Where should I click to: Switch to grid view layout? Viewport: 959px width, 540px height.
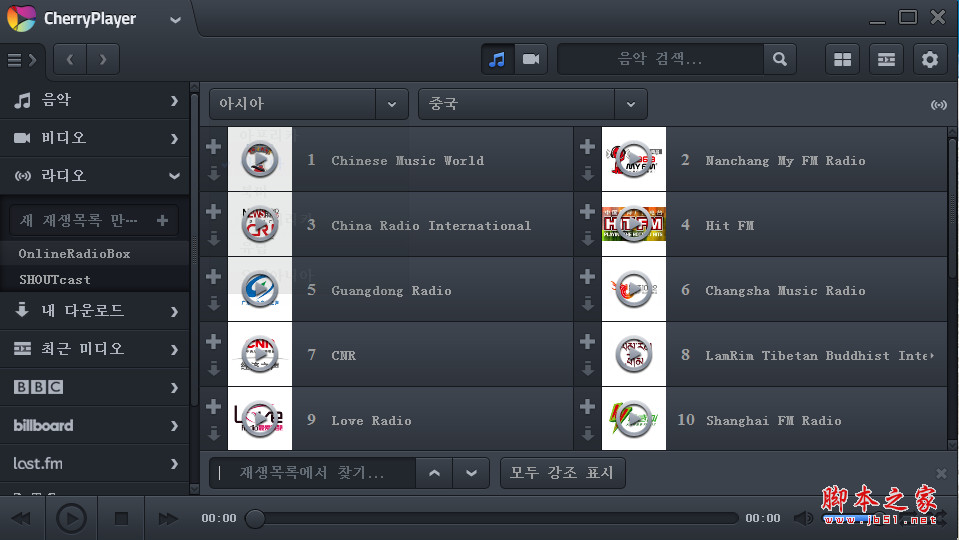[842, 59]
